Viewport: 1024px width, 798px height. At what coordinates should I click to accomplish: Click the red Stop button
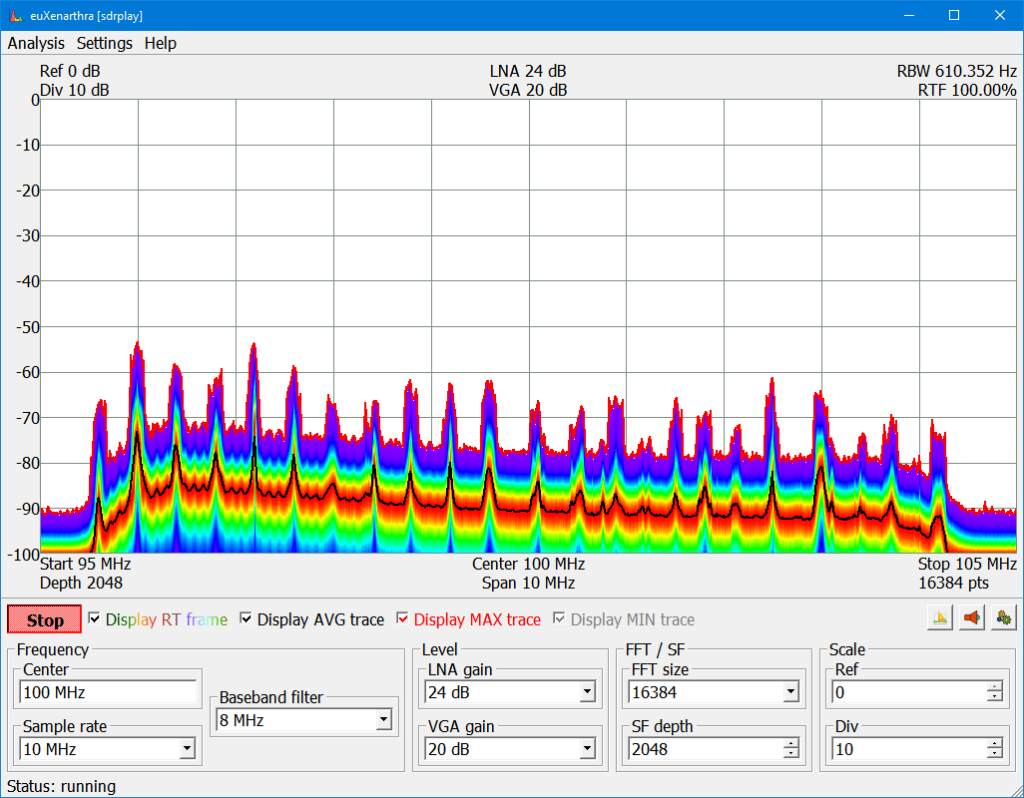(x=44, y=620)
